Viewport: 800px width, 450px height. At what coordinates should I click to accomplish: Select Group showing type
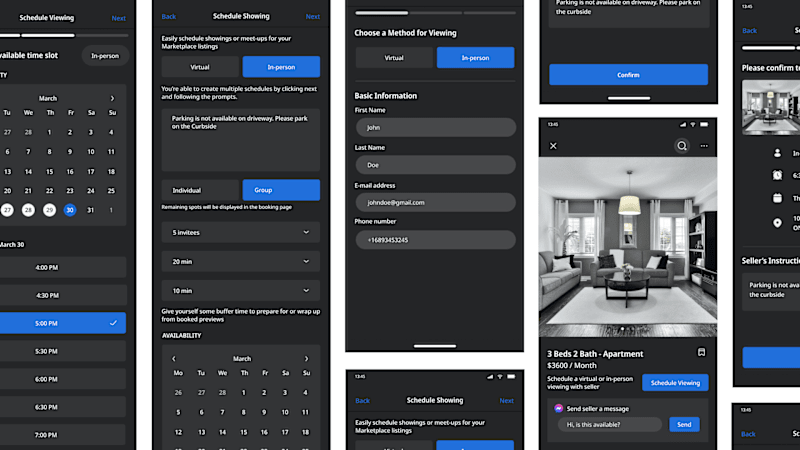281,190
